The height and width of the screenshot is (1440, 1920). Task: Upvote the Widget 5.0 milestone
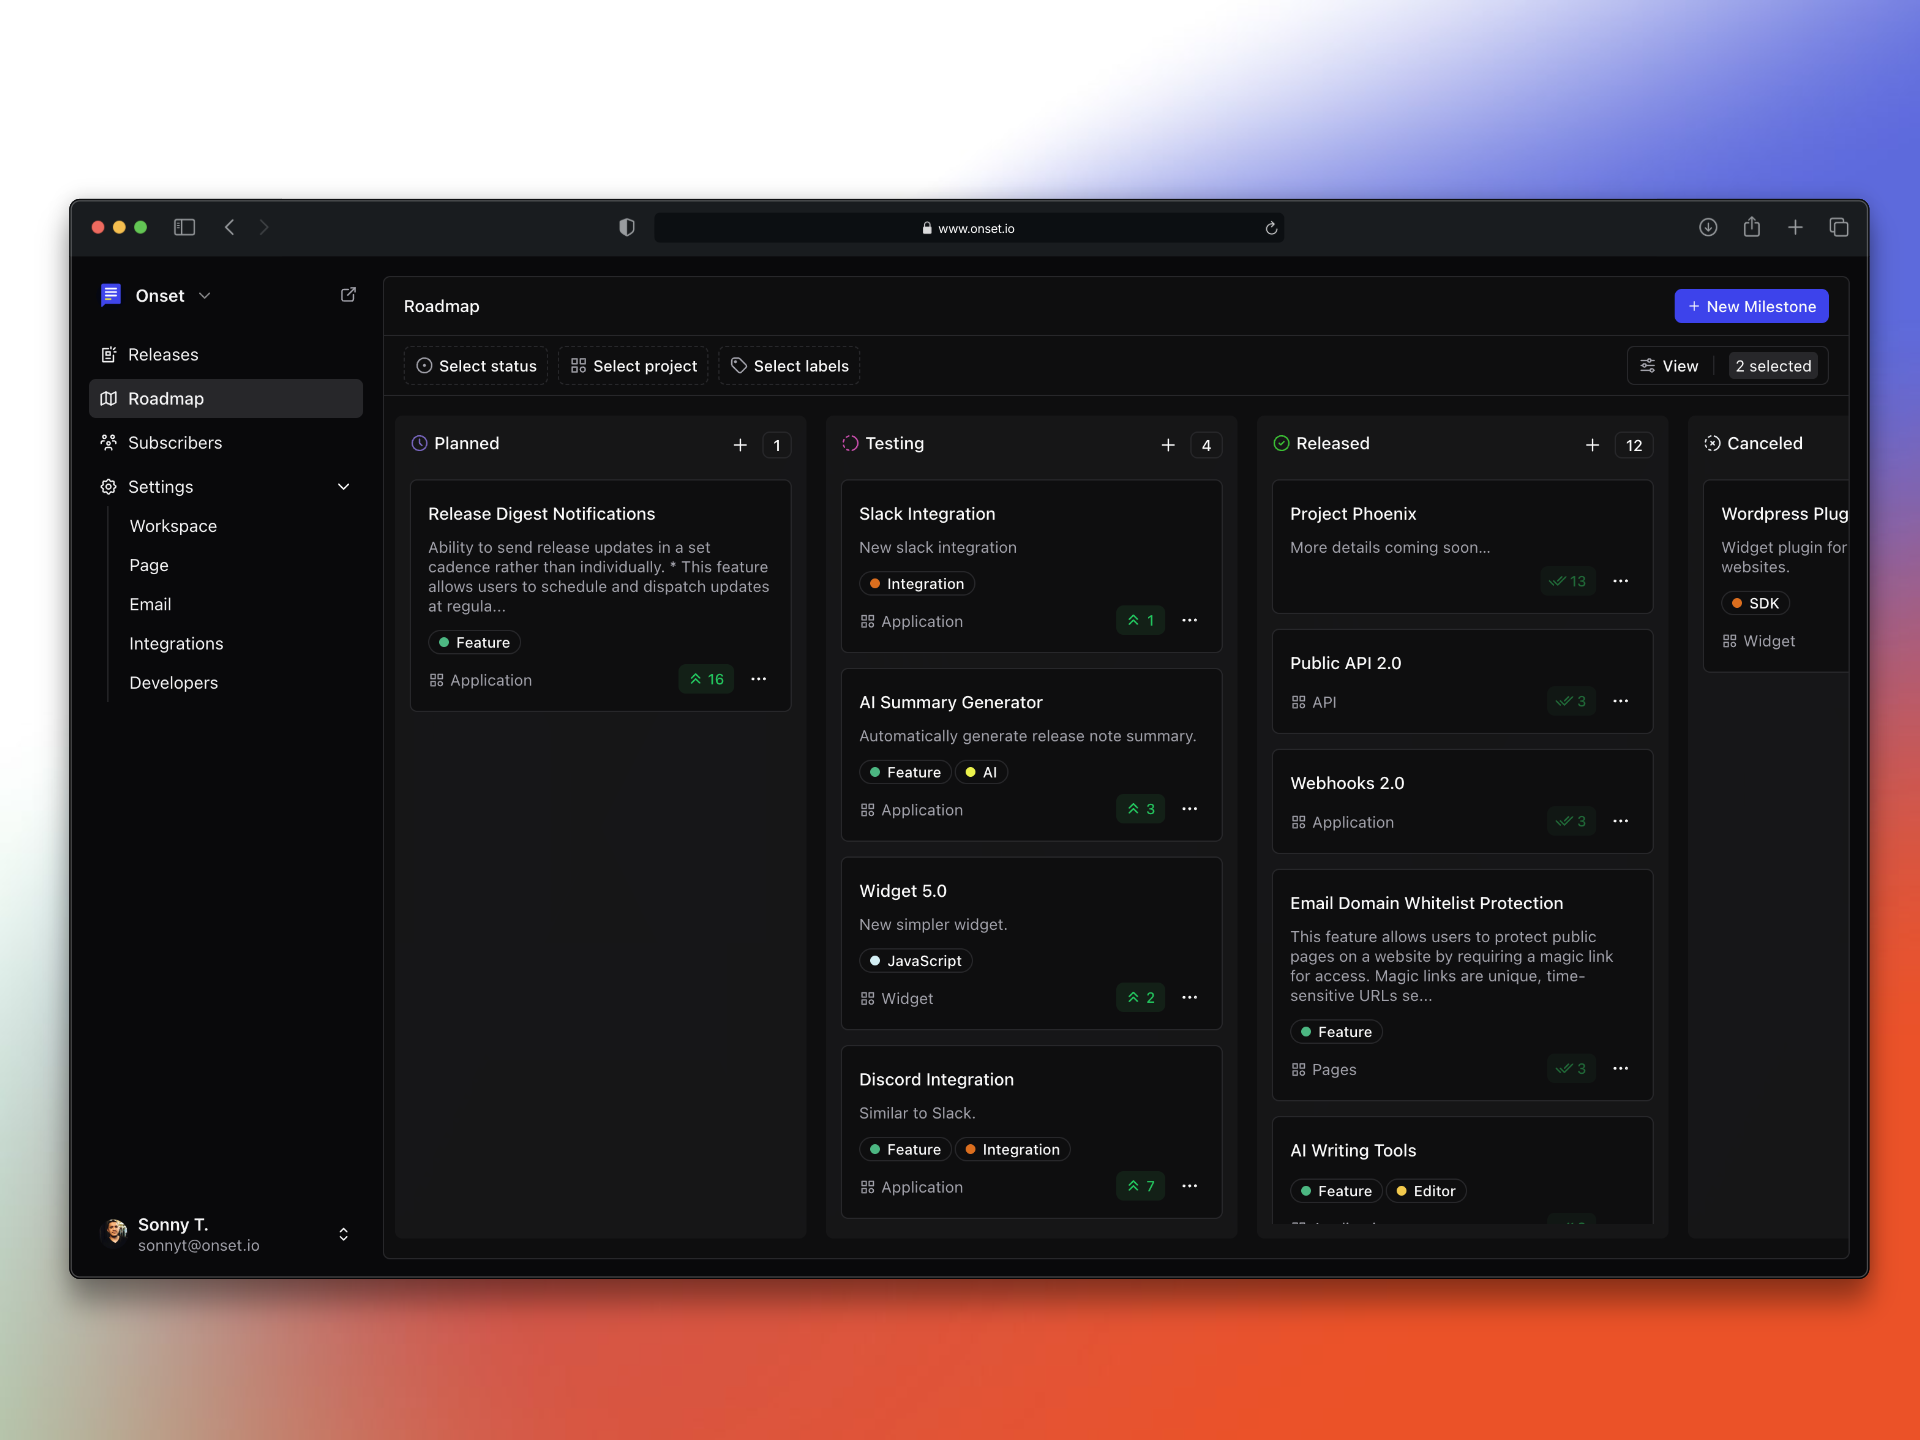tap(1140, 997)
